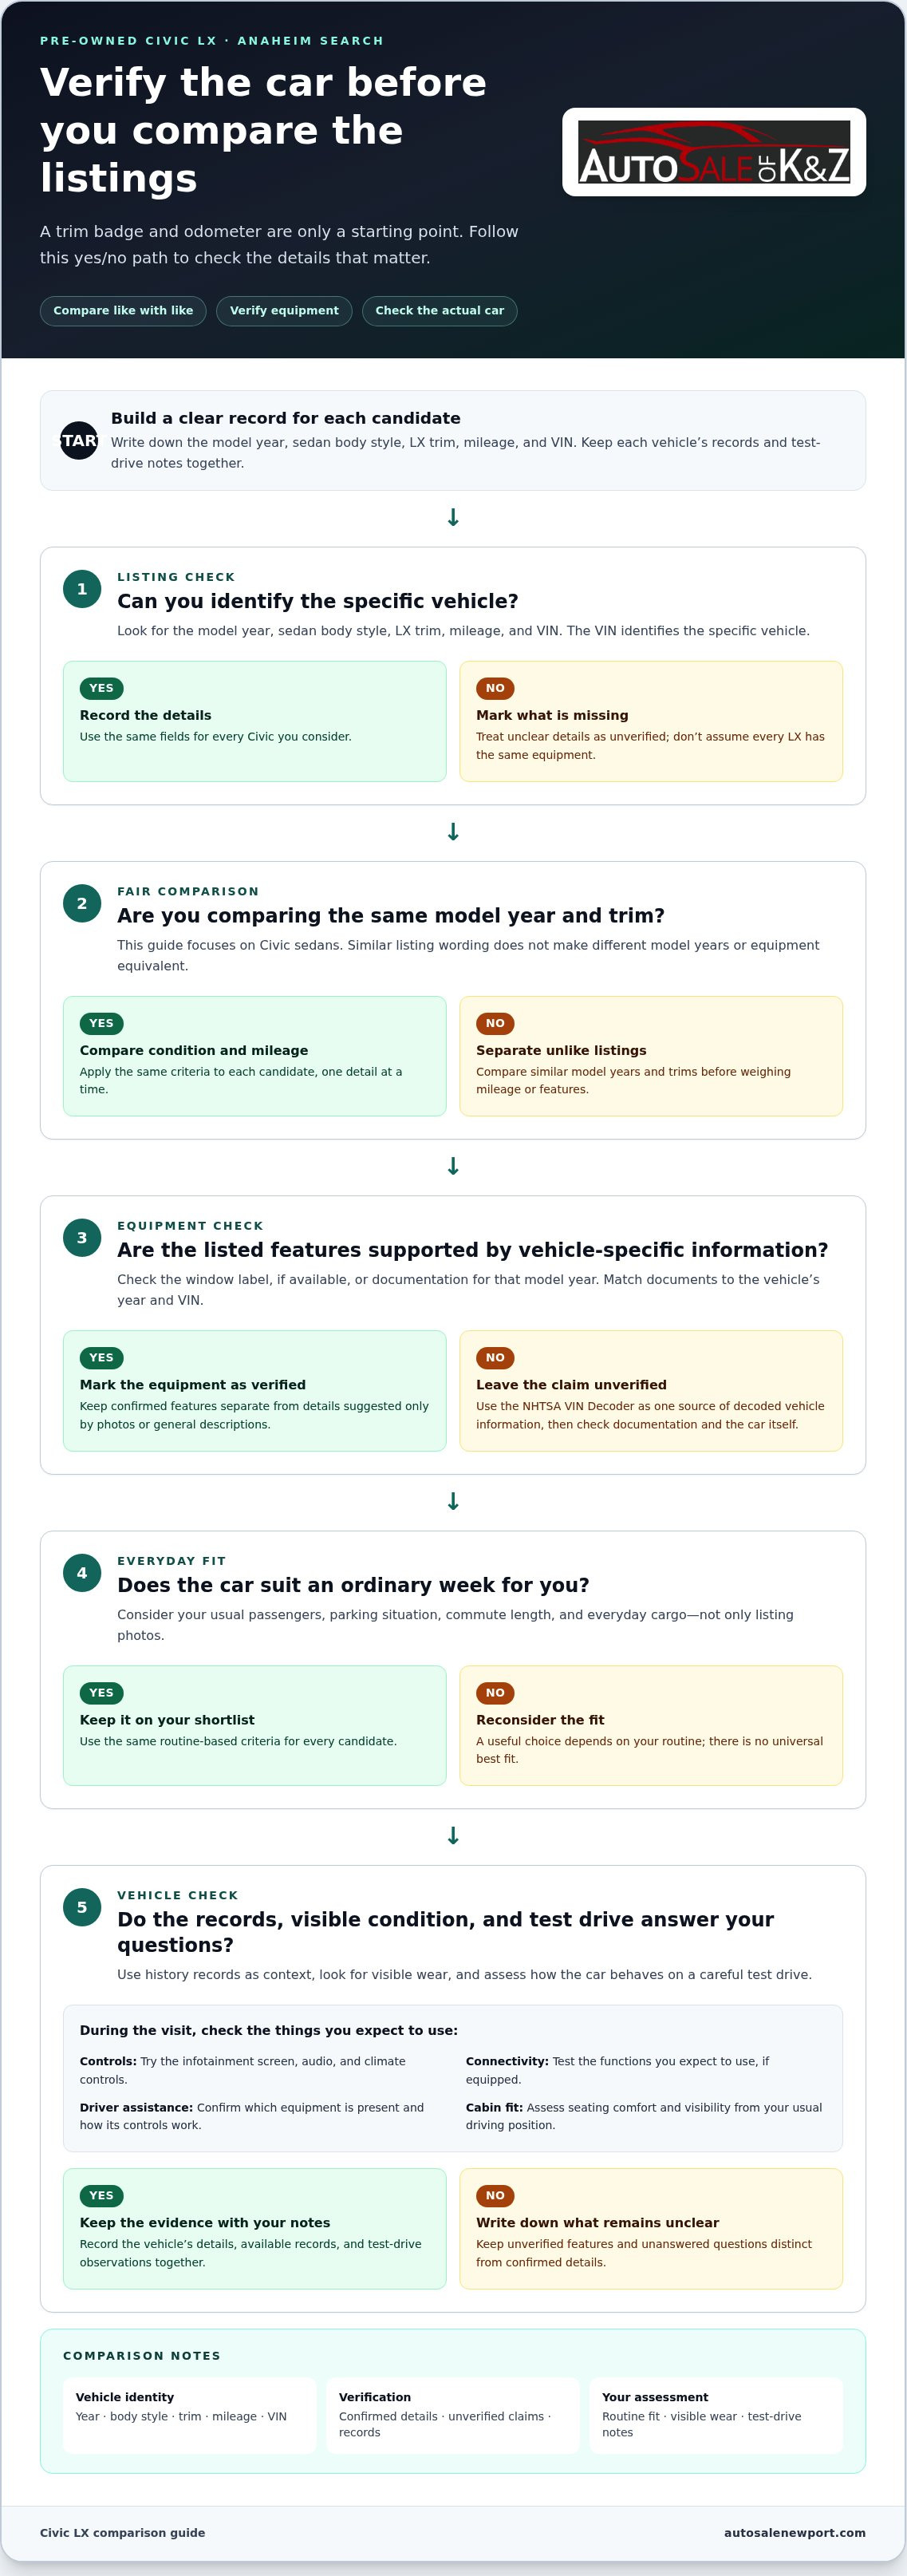907x2576 pixels.
Task: Click the step 3 number circle
Action: point(82,1238)
